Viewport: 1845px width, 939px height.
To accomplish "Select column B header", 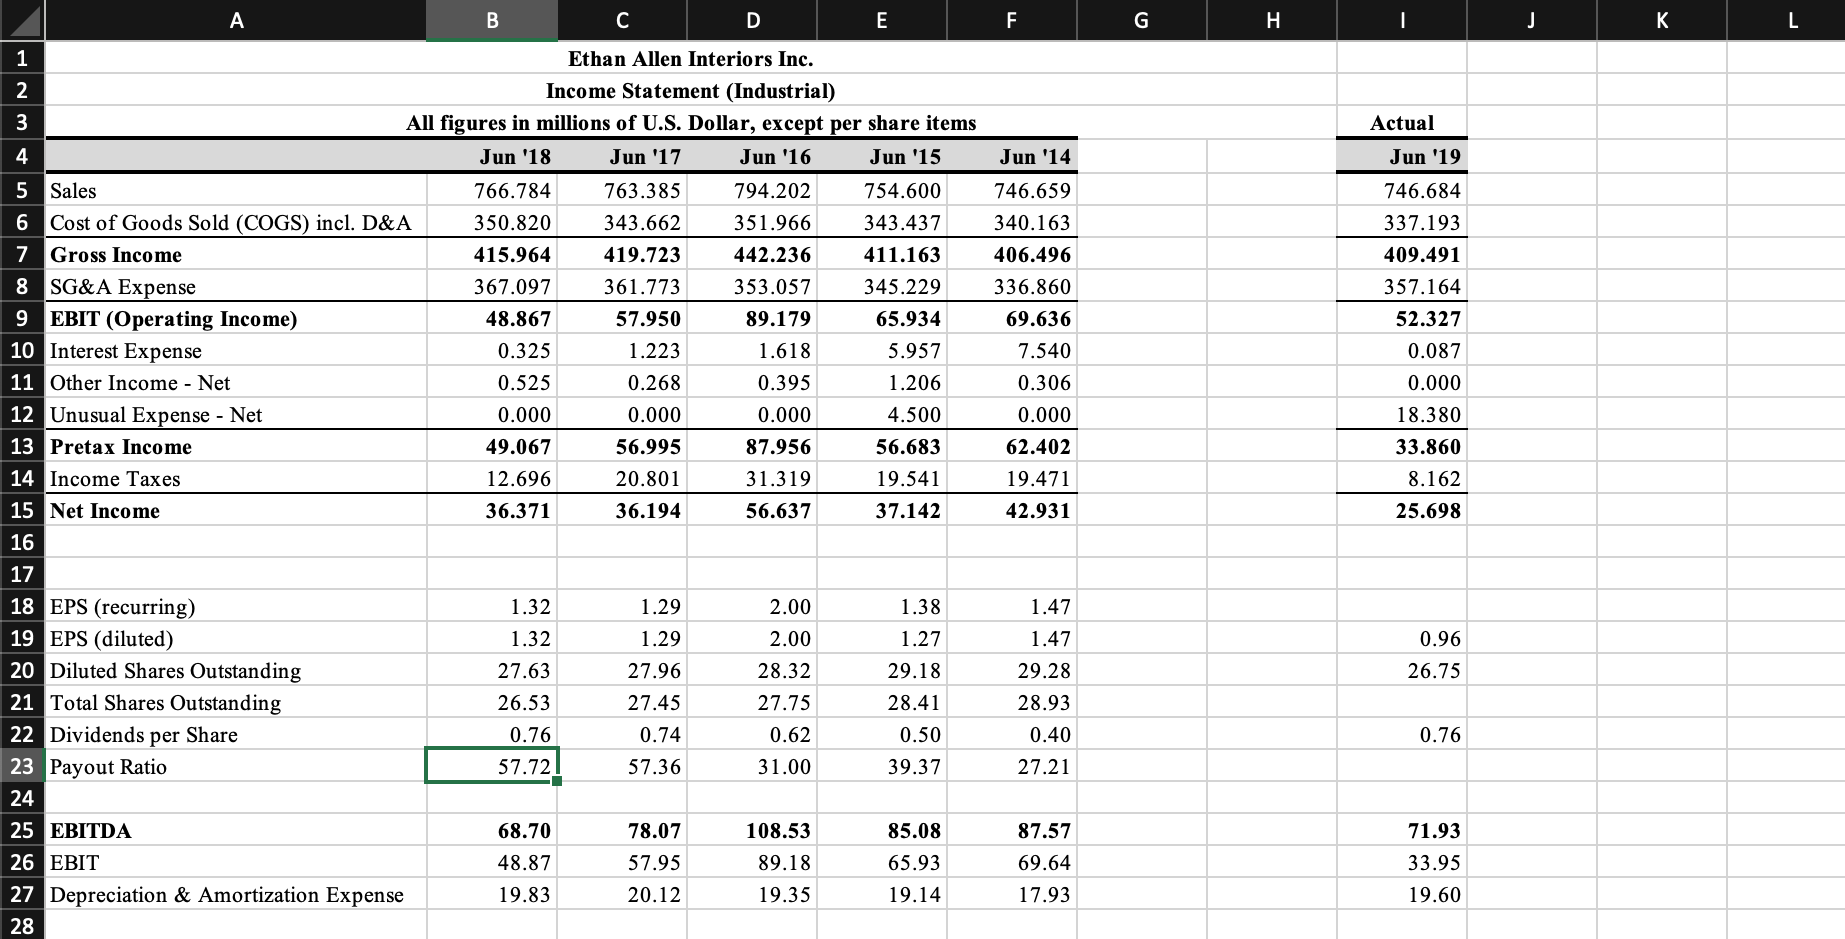I will click(x=491, y=20).
